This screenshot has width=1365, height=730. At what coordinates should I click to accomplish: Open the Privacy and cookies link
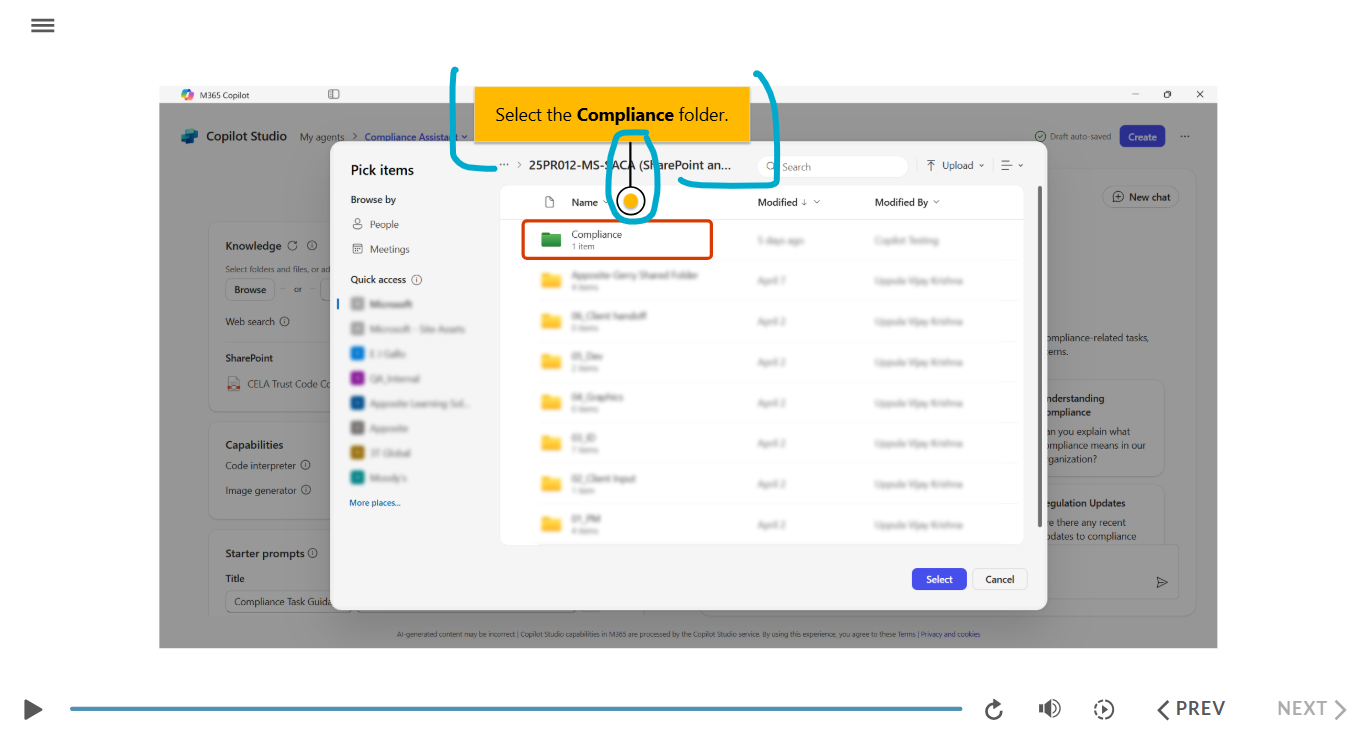950,634
